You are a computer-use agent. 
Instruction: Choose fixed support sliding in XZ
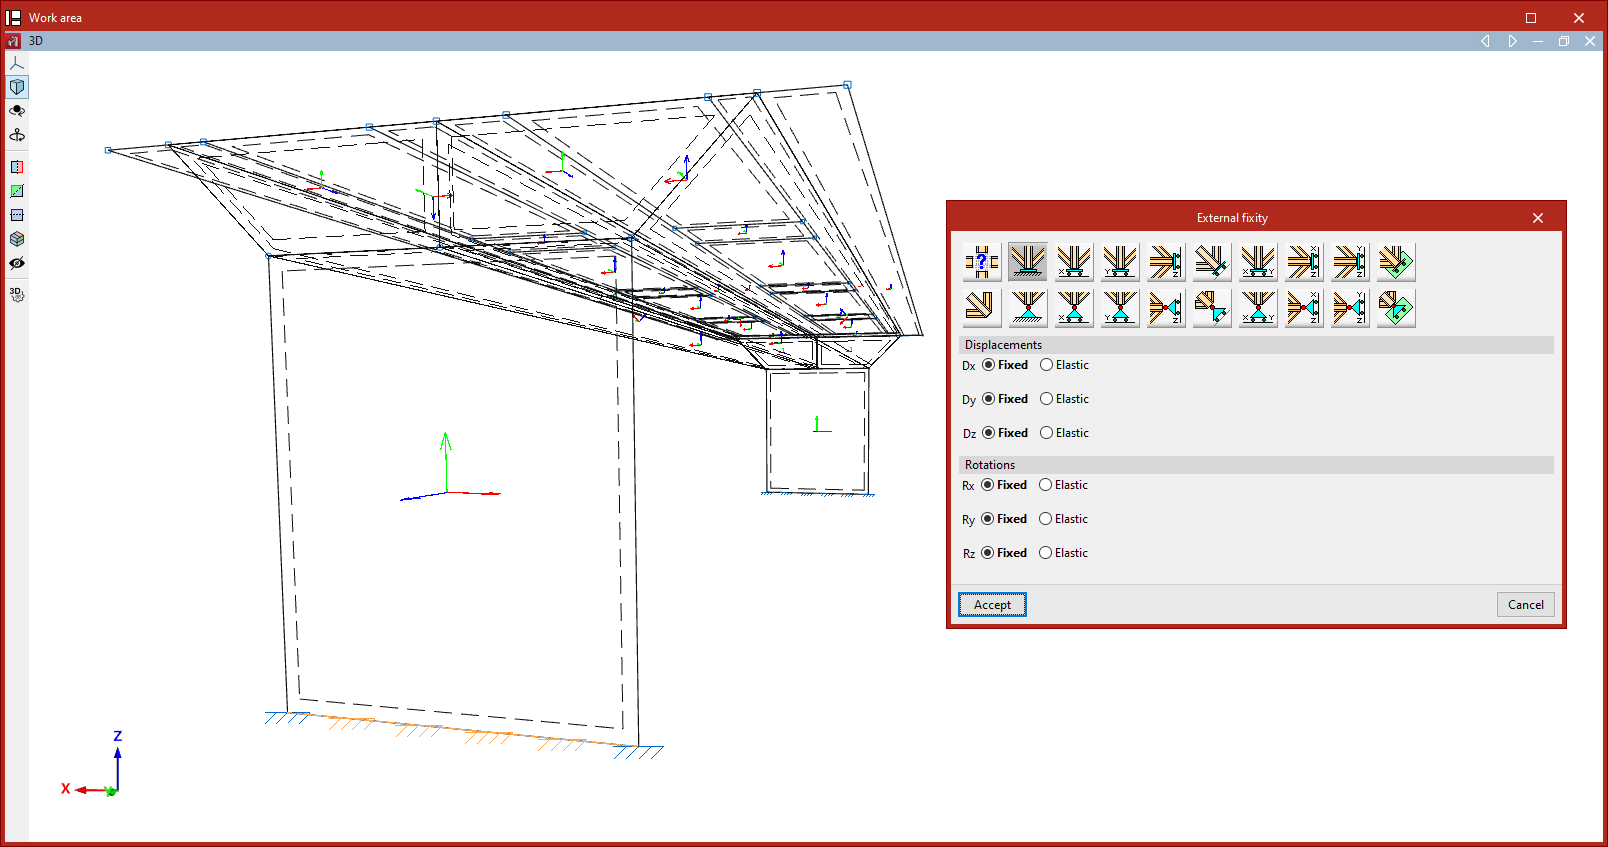pyautogui.click(x=1304, y=262)
